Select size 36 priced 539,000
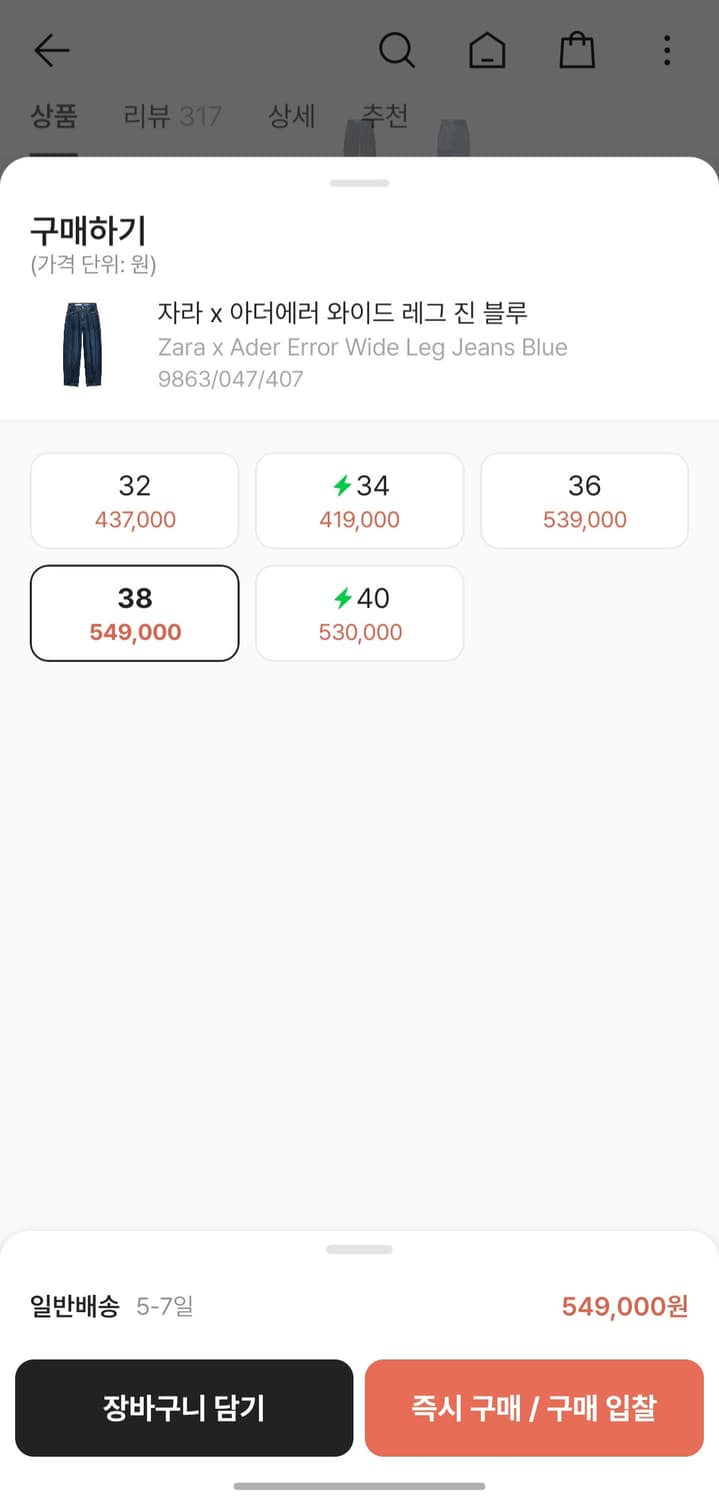This screenshot has height=1500, width=719. pos(584,501)
